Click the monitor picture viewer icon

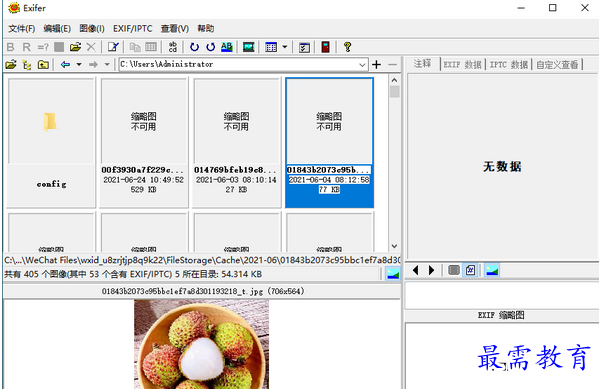pyautogui.click(x=249, y=47)
